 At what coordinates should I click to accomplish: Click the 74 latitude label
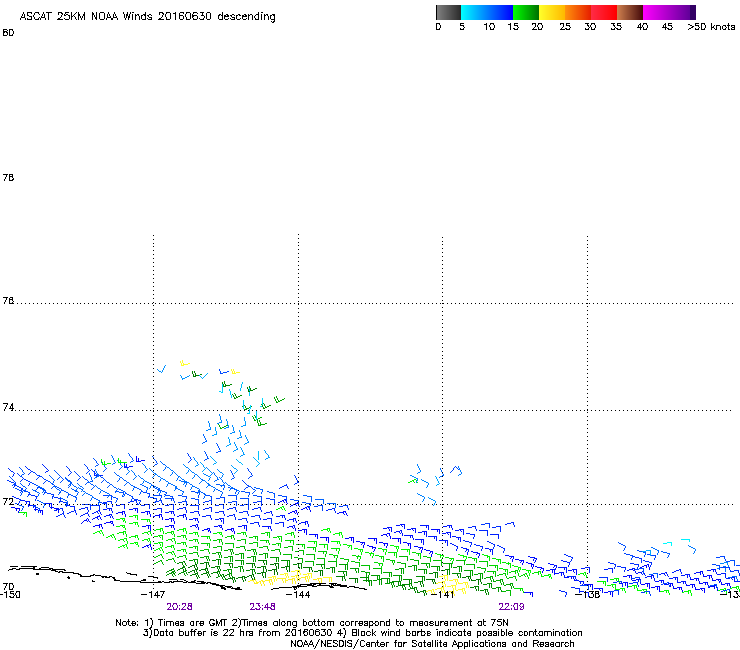coord(8,407)
